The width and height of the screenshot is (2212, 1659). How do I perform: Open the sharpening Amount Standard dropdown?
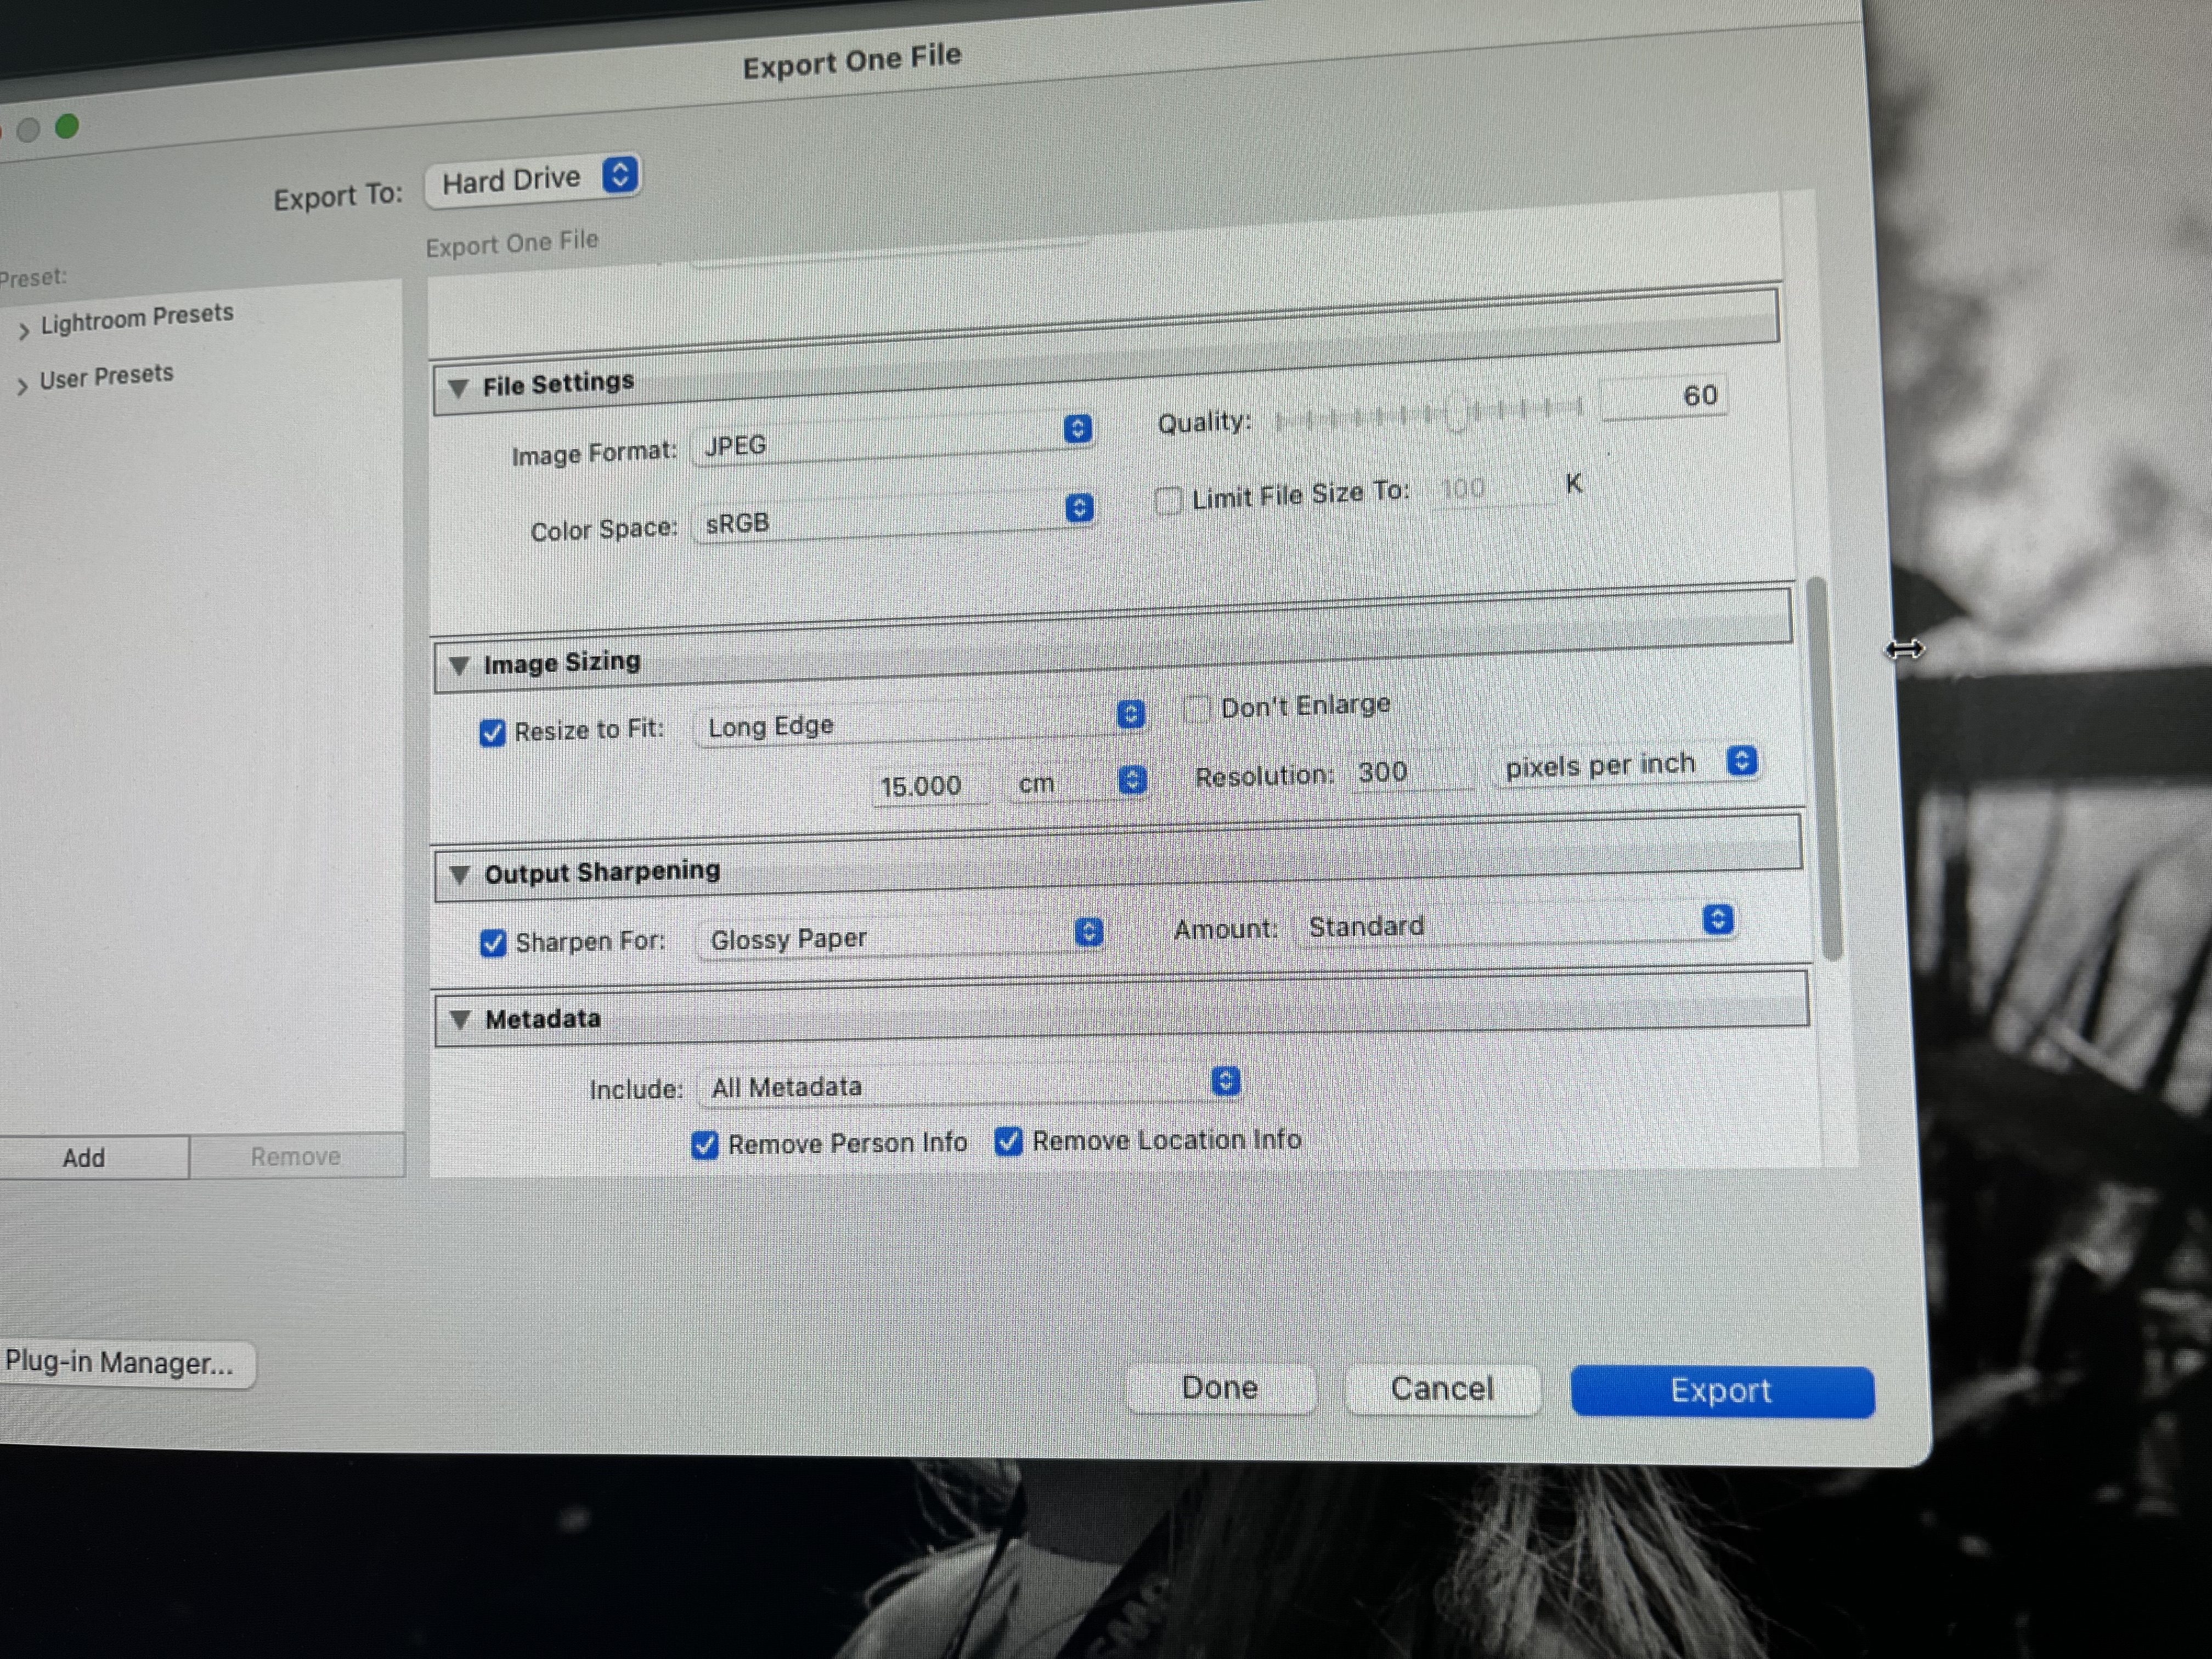coord(1517,924)
